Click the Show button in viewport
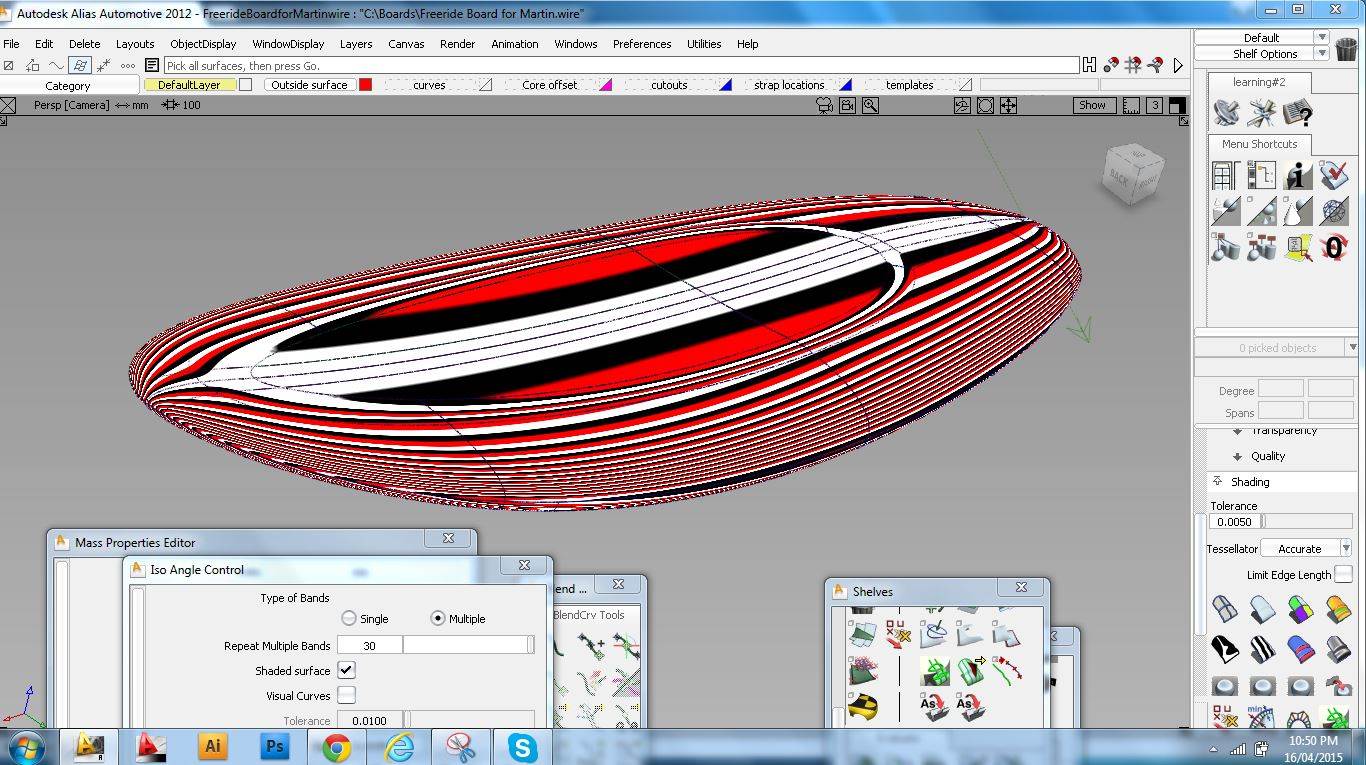The width and height of the screenshot is (1366, 765). pos(1092,105)
